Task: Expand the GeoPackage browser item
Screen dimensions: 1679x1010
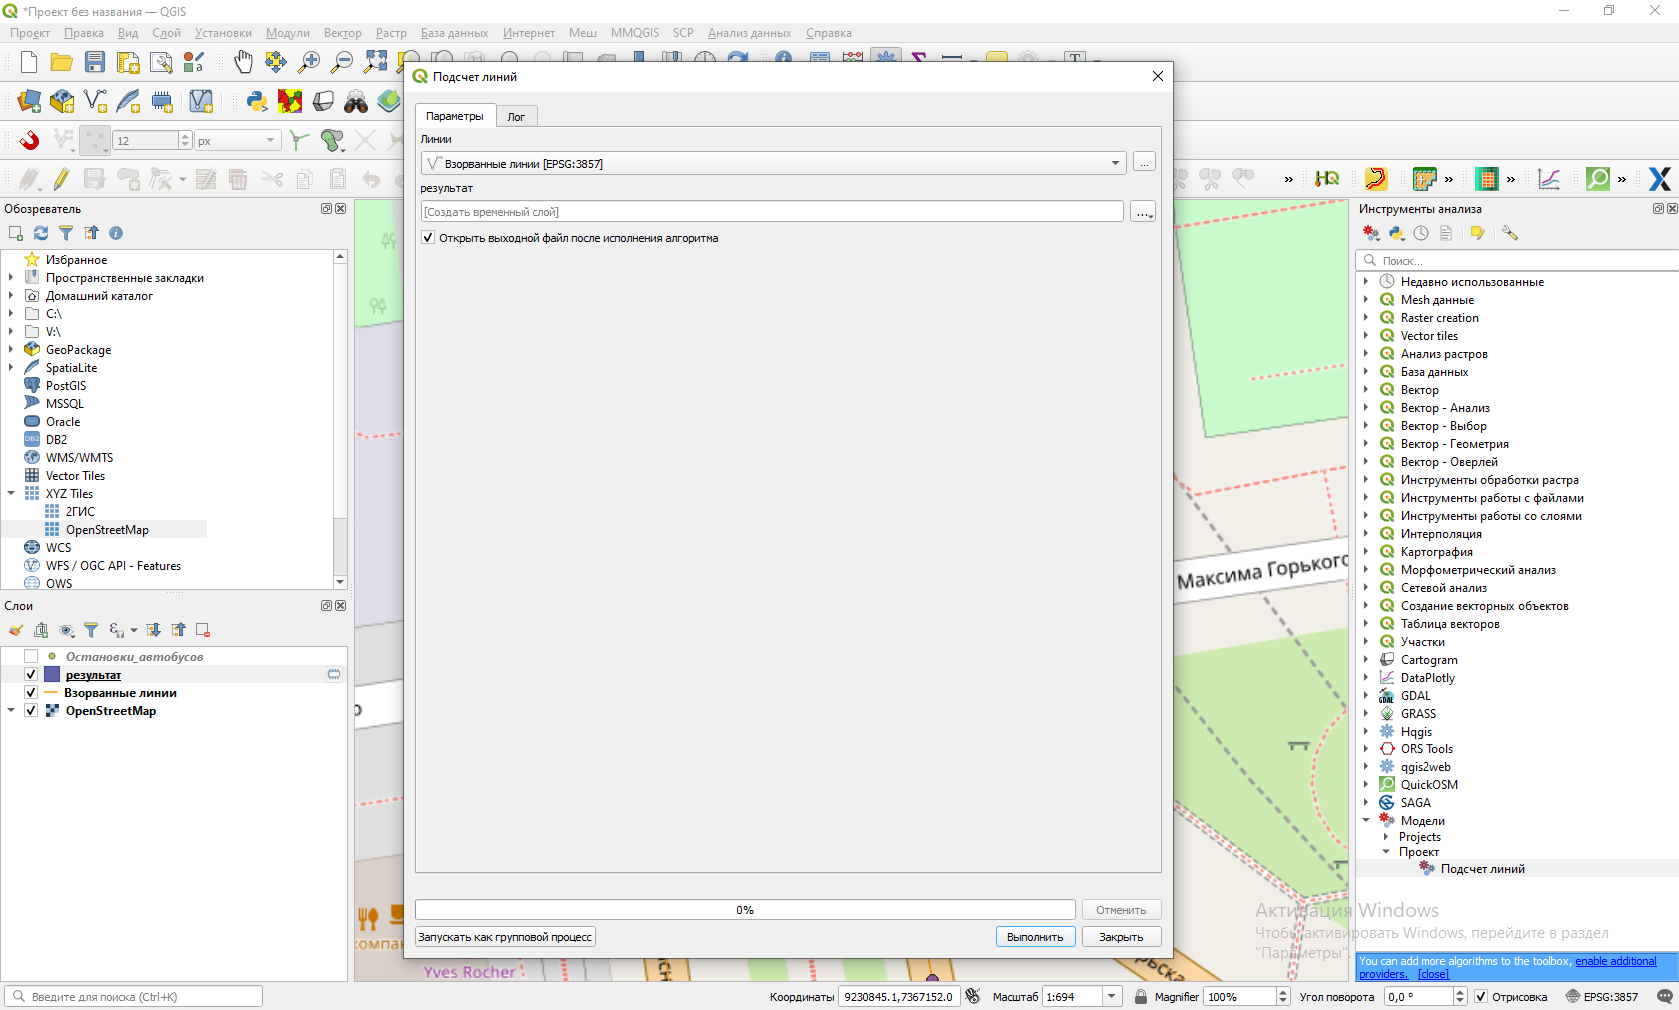Action: pos(11,350)
